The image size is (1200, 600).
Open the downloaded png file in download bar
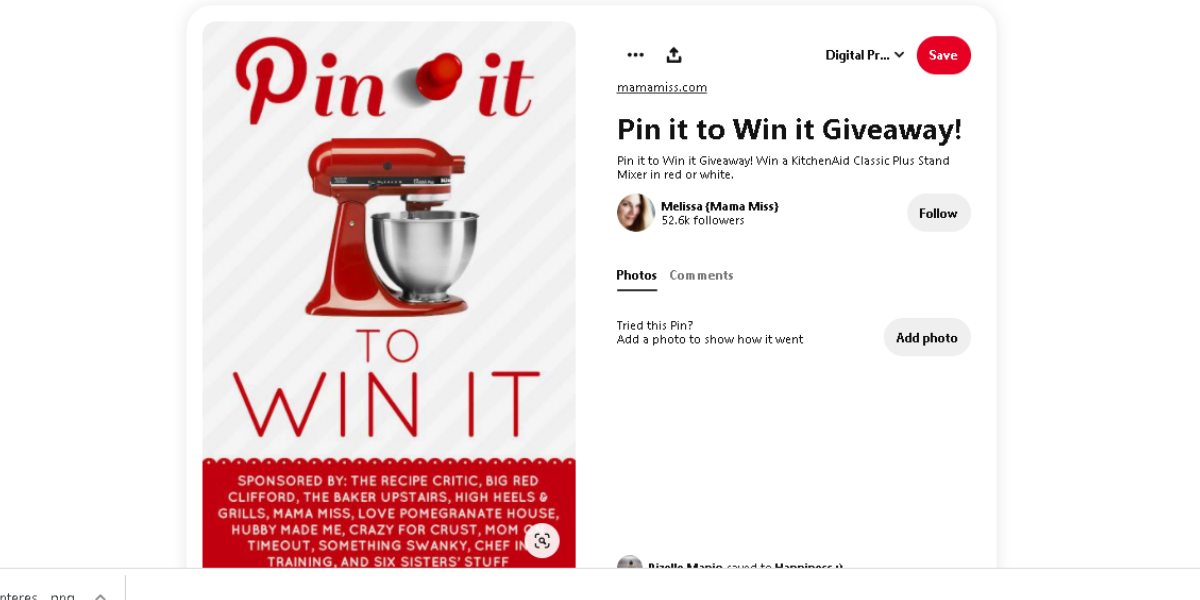[x=38, y=596]
